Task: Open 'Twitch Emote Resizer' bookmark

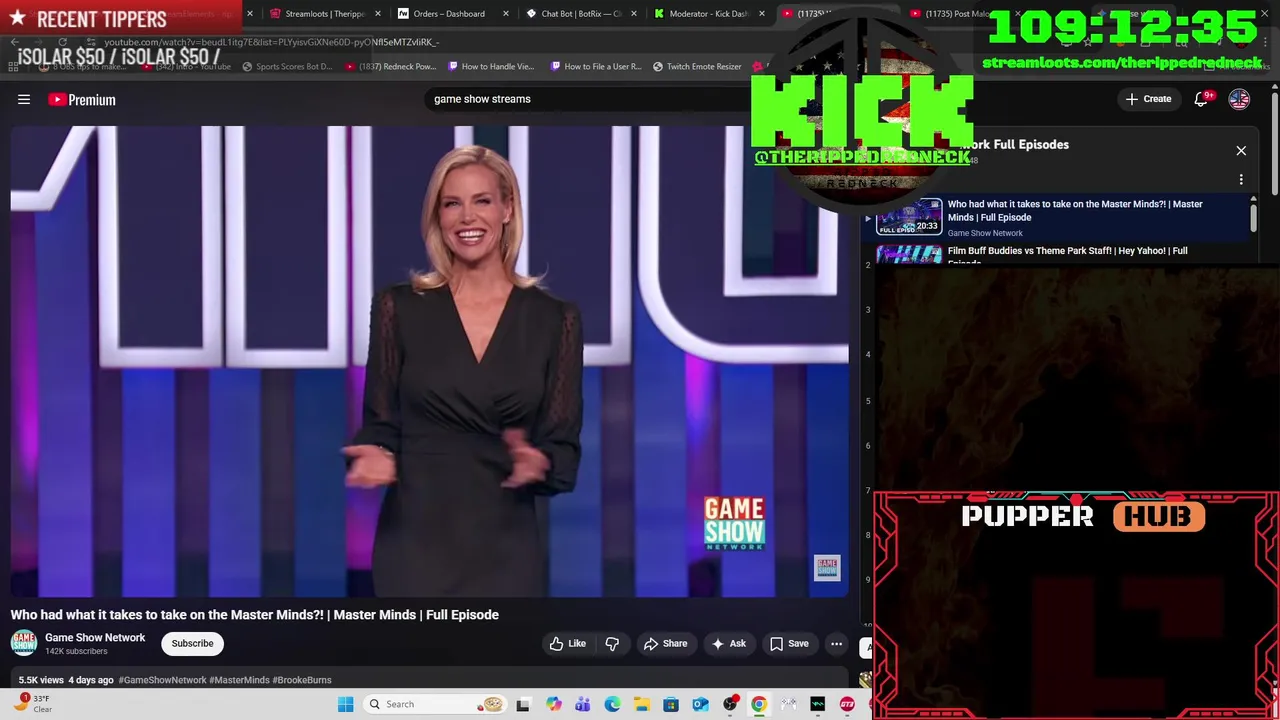Action: 697,67
